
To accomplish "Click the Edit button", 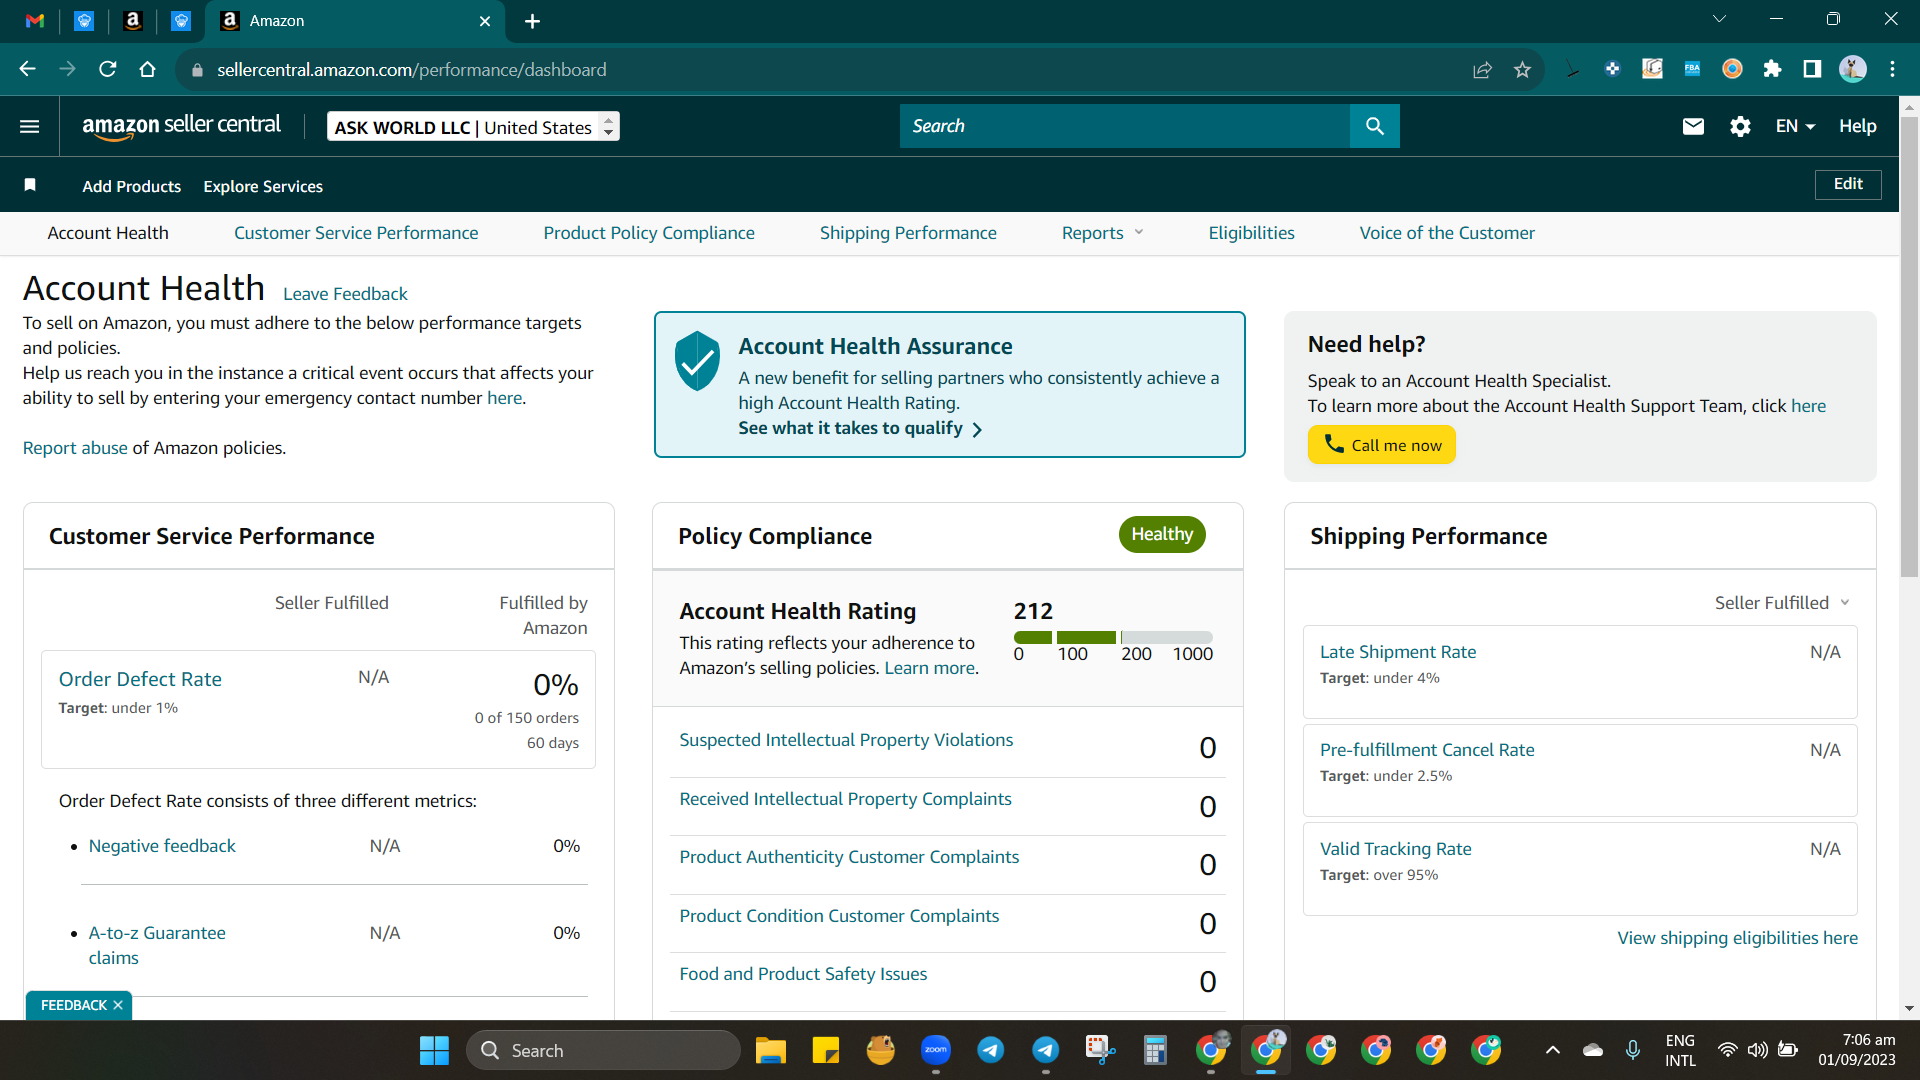I will [1848, 184].
